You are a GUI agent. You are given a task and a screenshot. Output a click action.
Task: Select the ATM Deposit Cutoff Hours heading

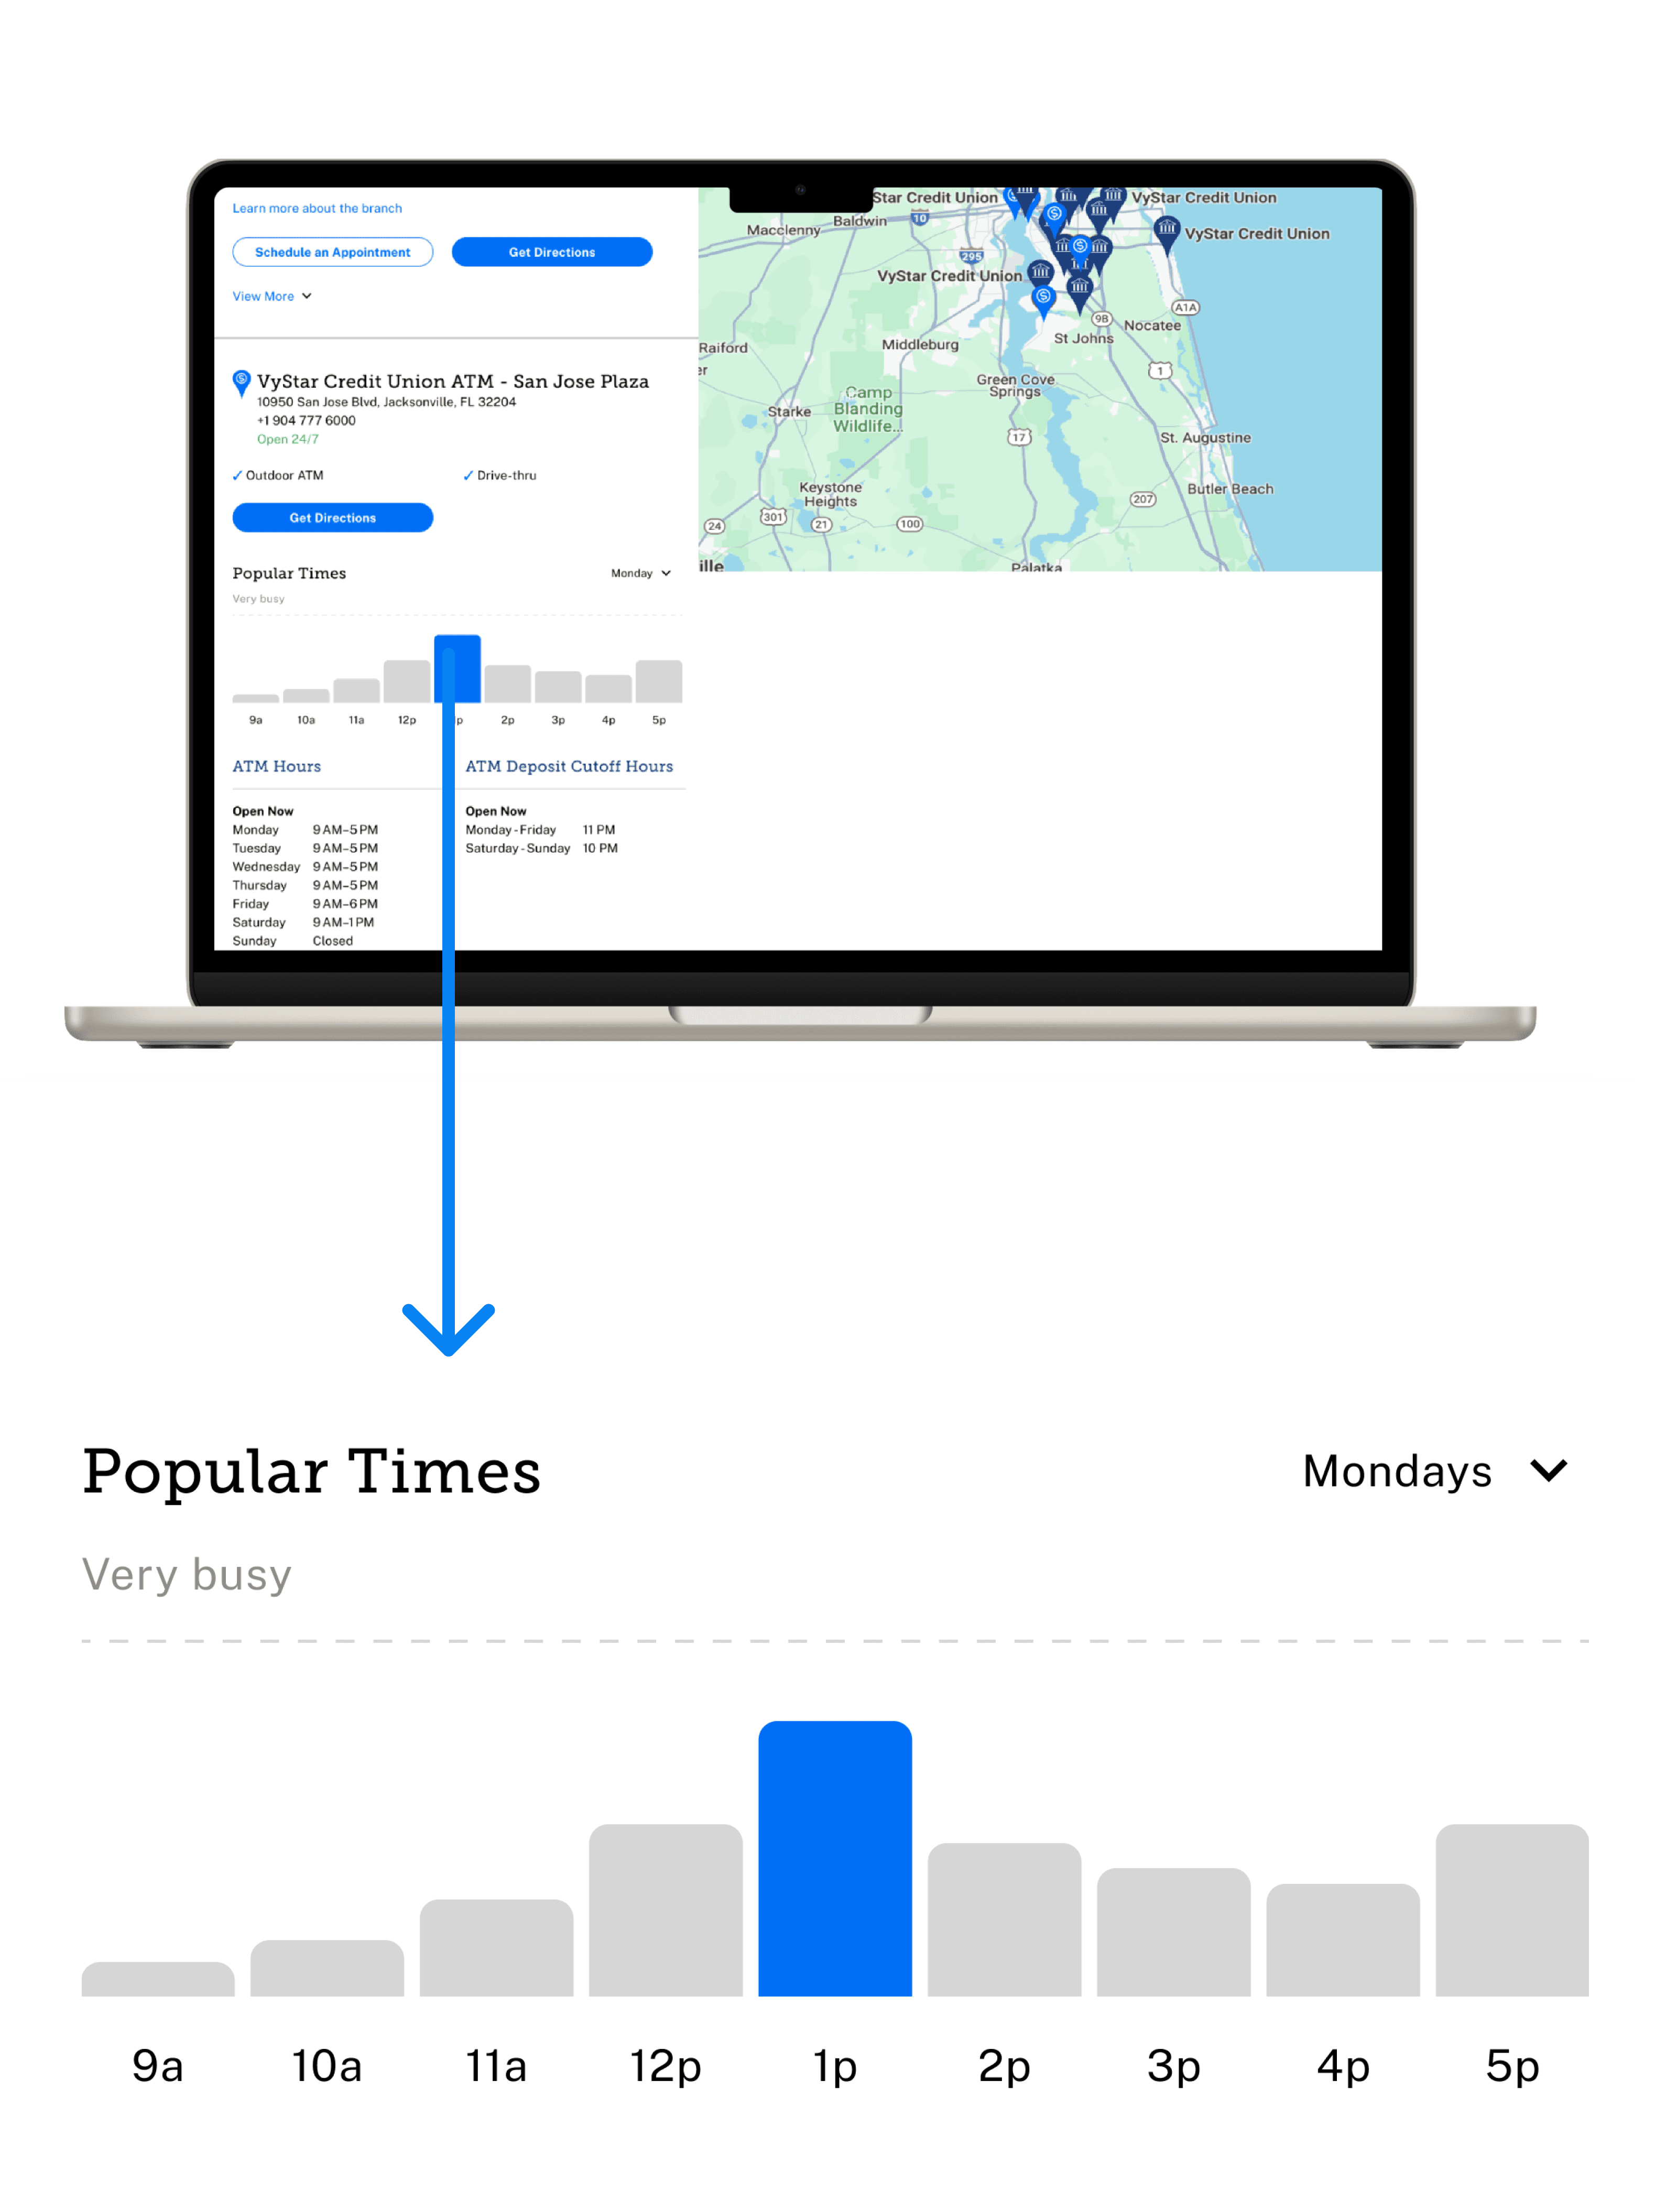click(x=569, y=767)
